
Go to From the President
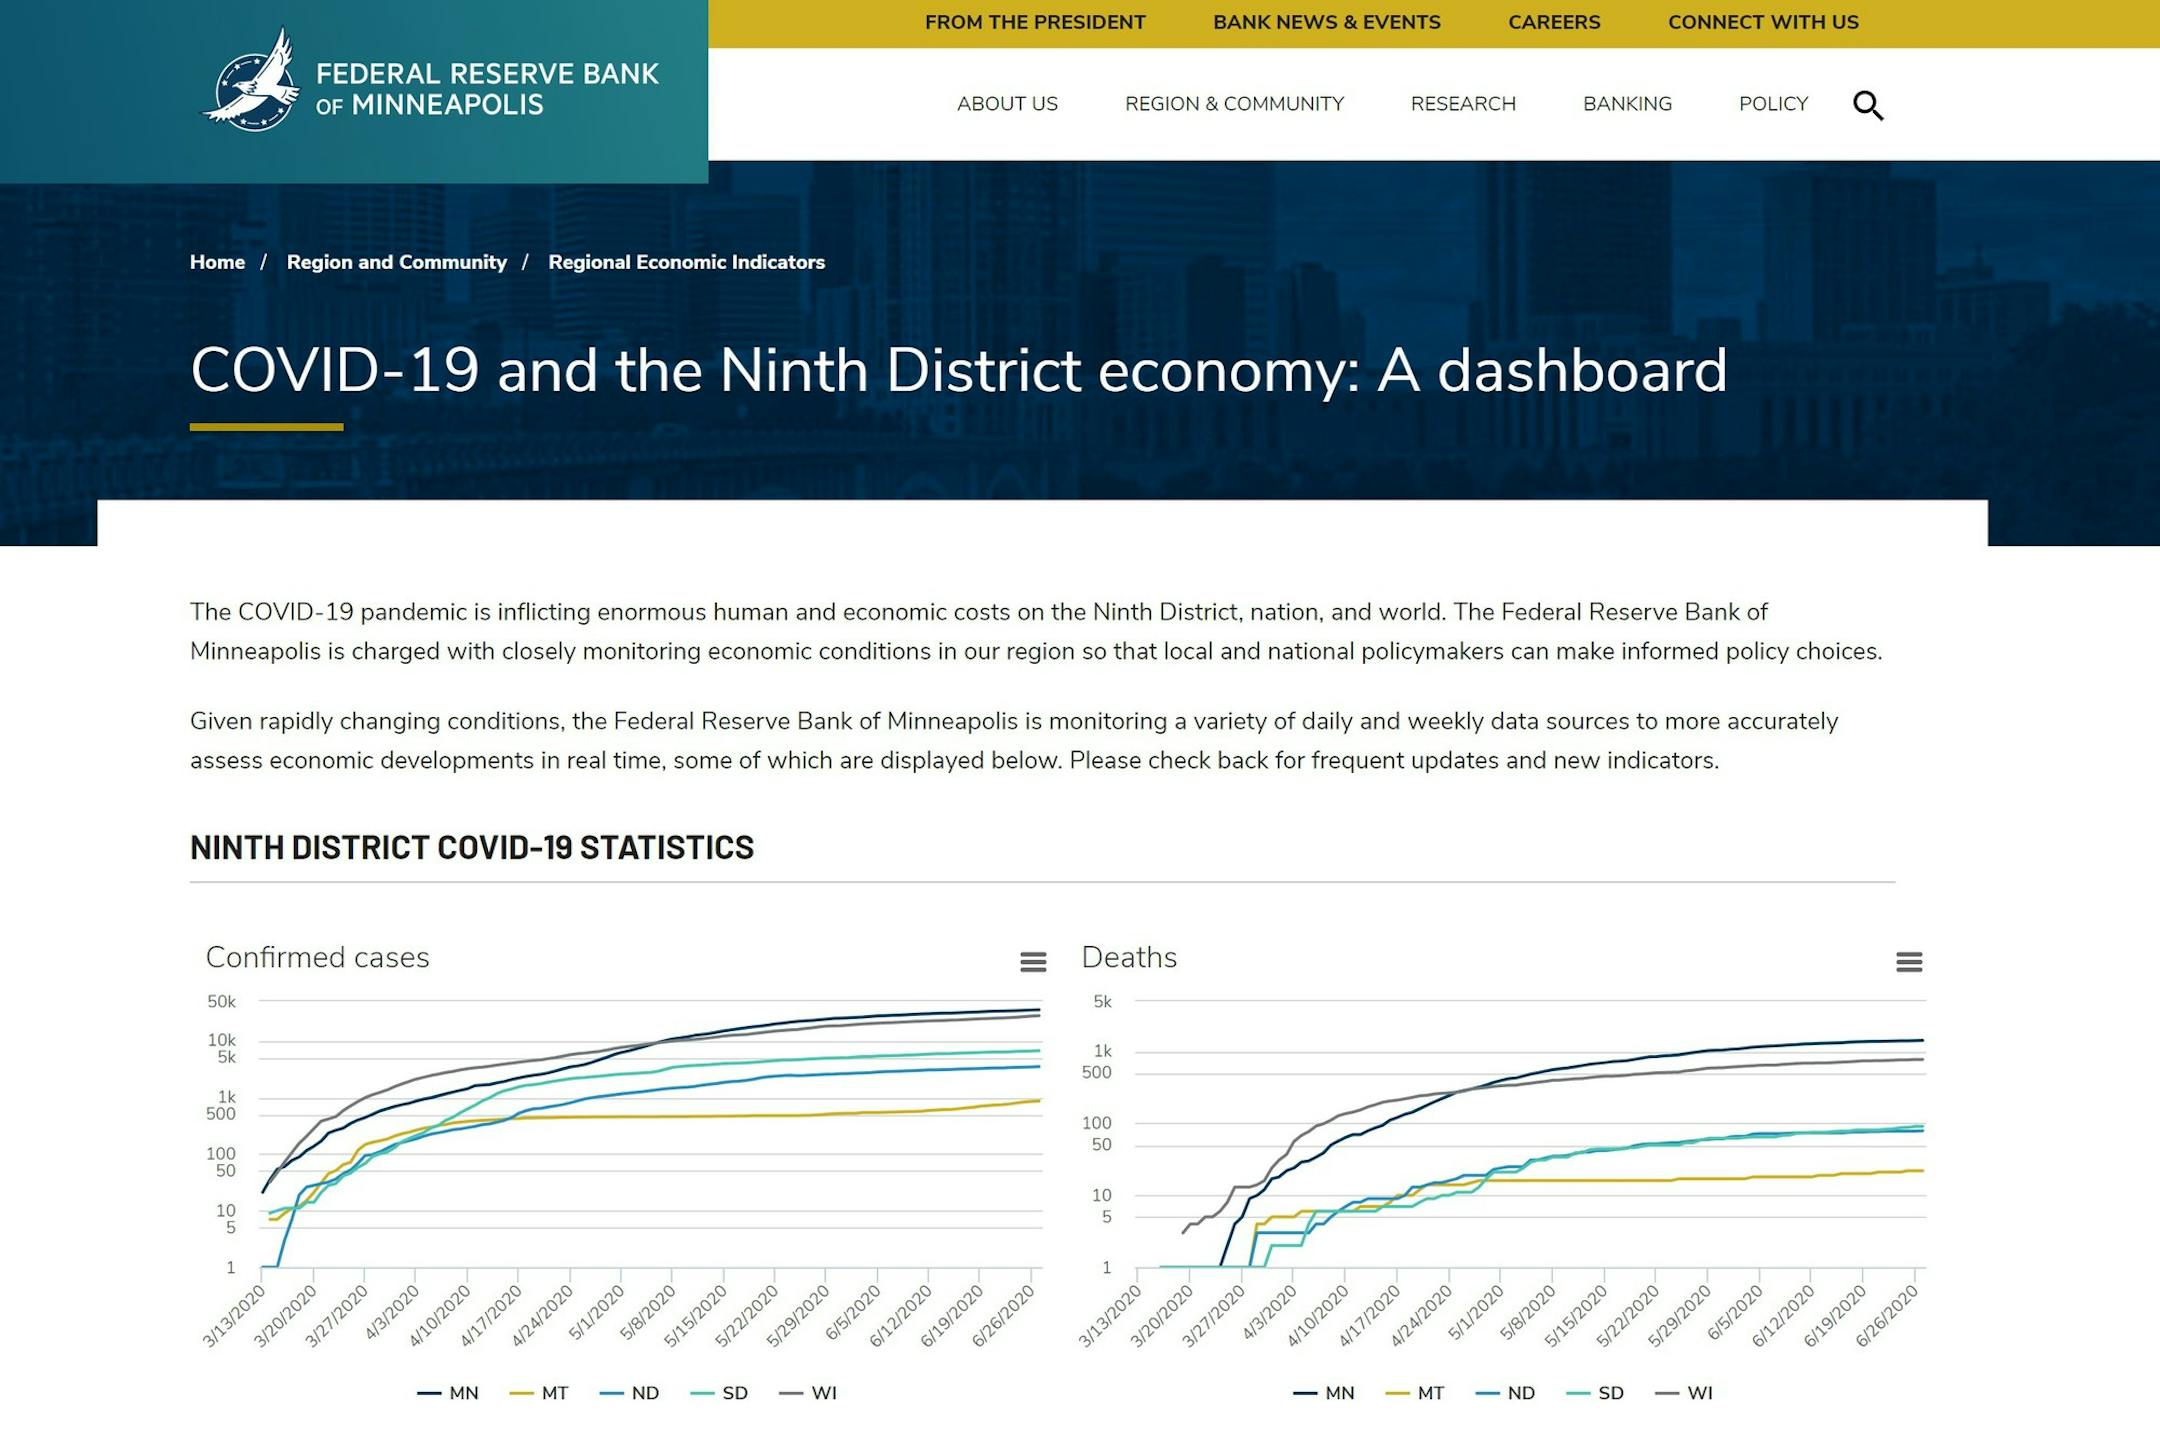[x=1035, y=22]
